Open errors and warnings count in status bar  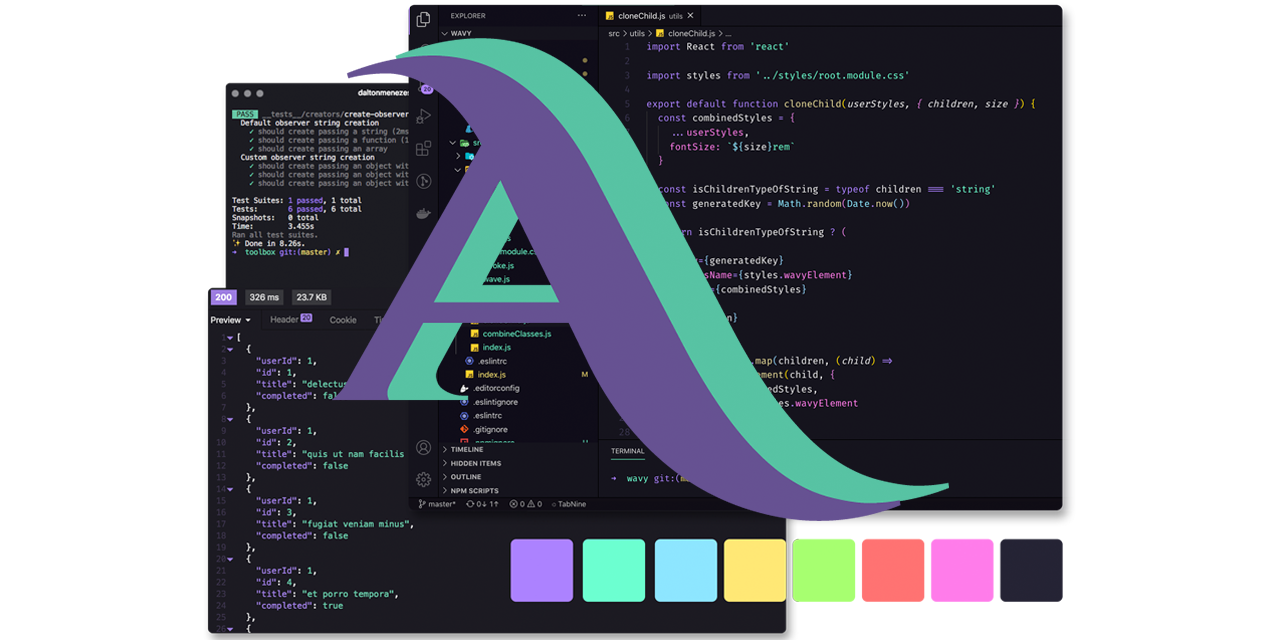click(x=526, y=504)
